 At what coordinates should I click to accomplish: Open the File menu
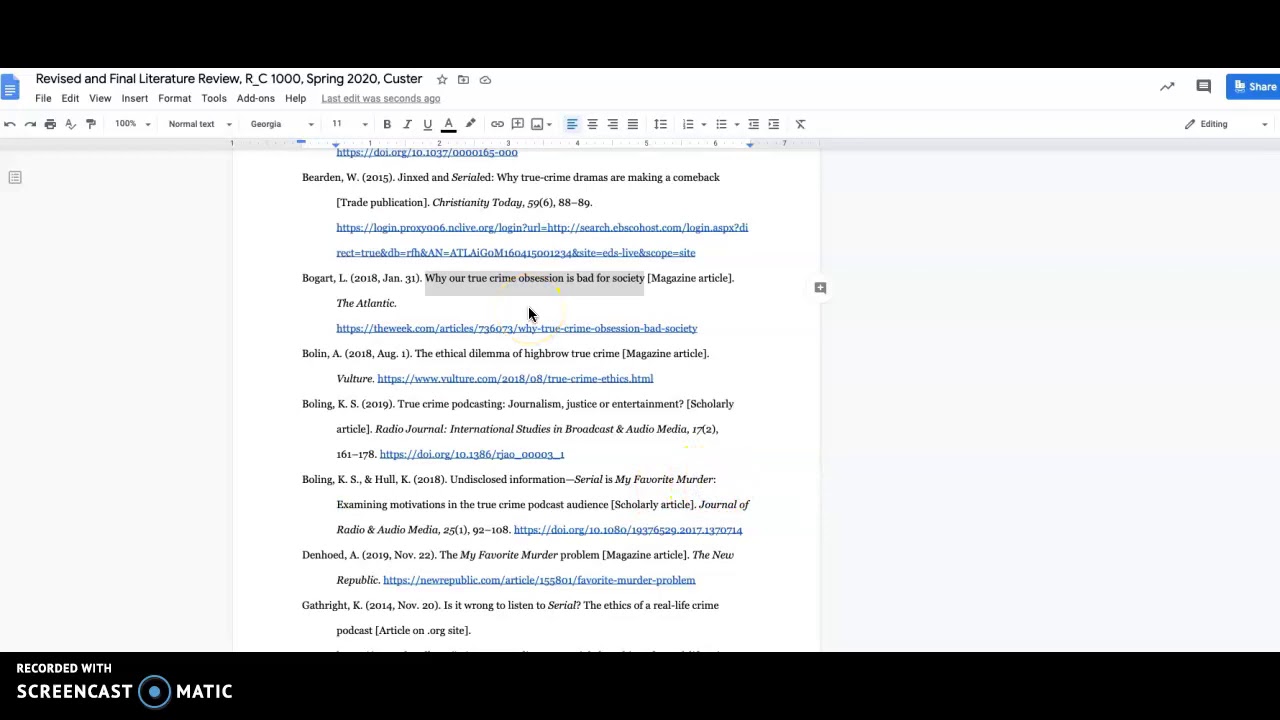point(43,98)
